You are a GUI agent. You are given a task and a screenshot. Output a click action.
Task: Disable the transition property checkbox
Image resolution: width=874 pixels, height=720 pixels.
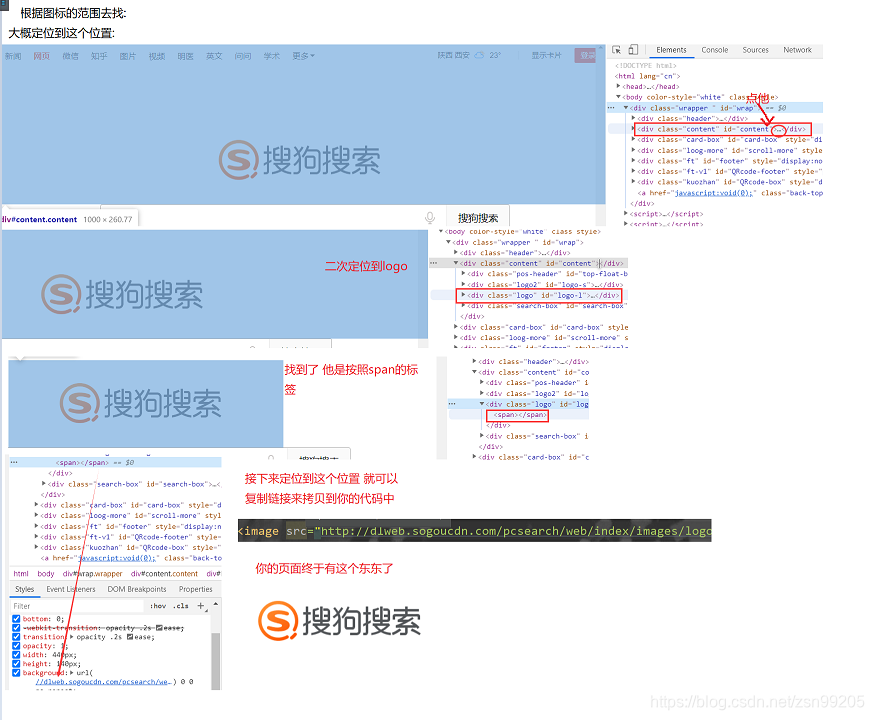tap(16, 637)
